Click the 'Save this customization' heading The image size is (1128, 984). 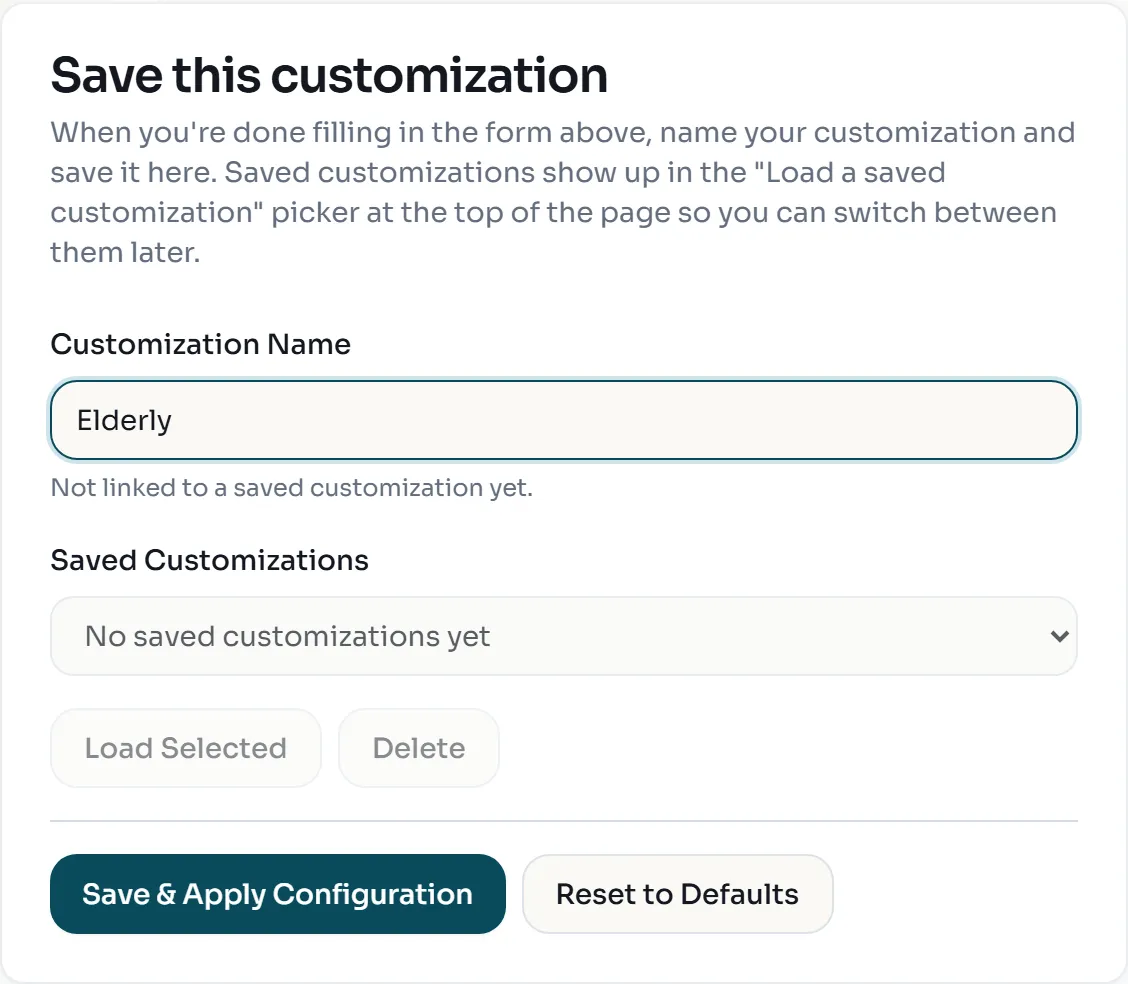coord(329,76)
